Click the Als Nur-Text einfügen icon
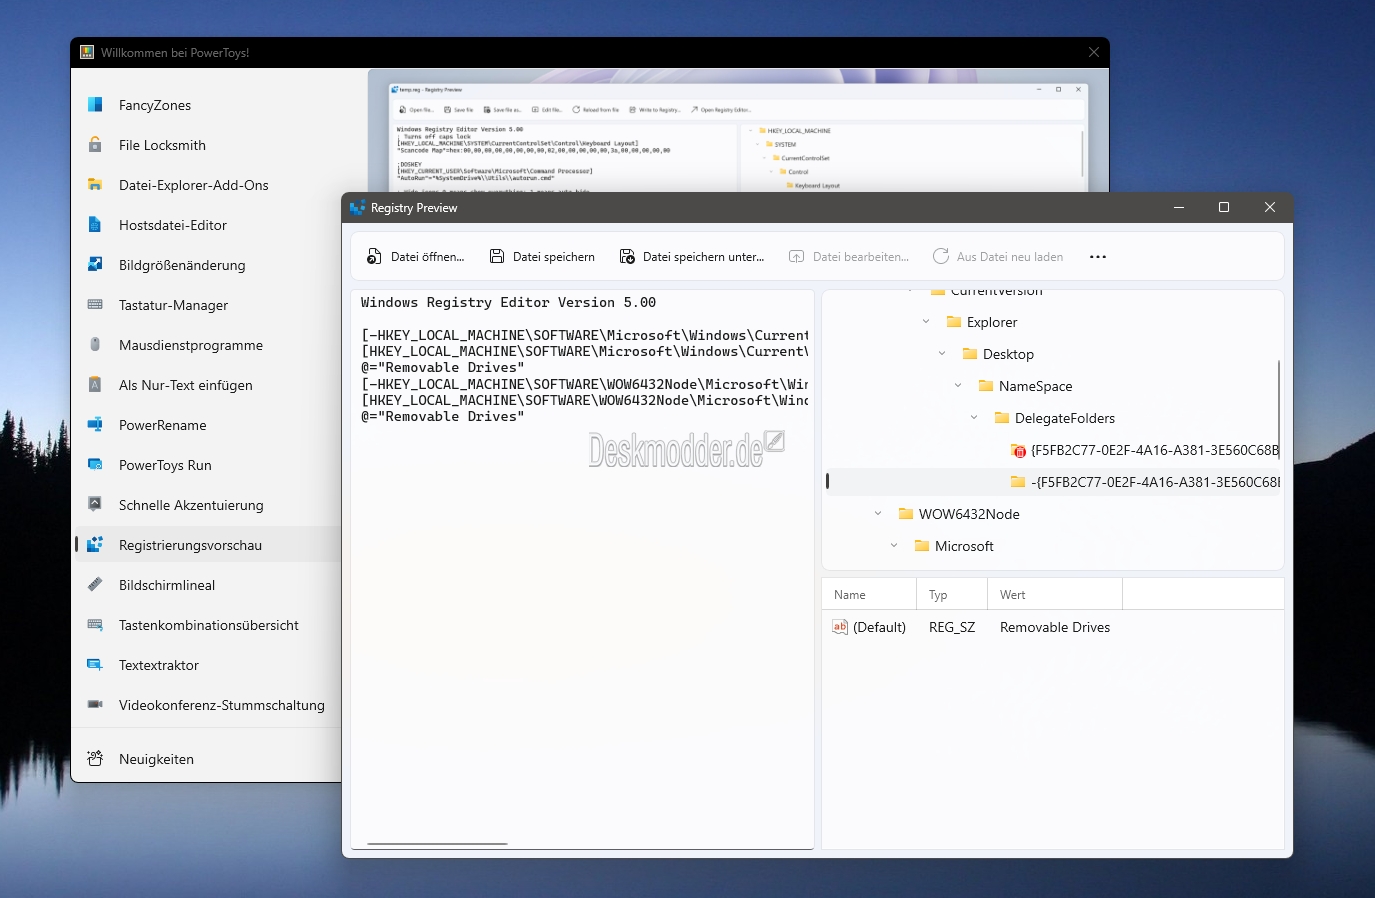The image size is (1375, 898). click(95, 384)
